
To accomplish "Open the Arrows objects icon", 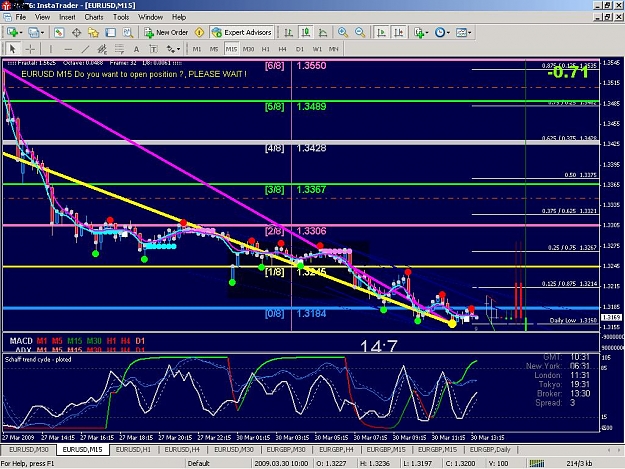I will (171, 49).
